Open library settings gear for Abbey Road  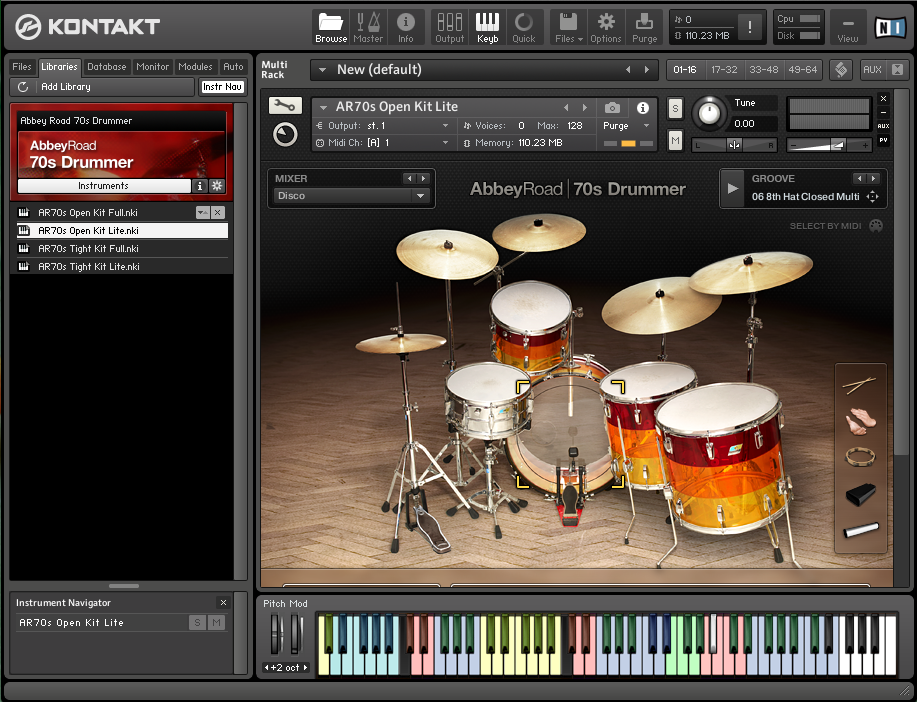coord(217,185)
